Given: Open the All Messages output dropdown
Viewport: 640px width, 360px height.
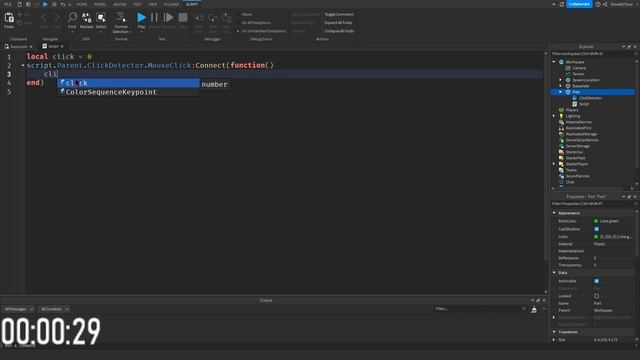Looking at the screenshot, I should [x=18, y=309].
